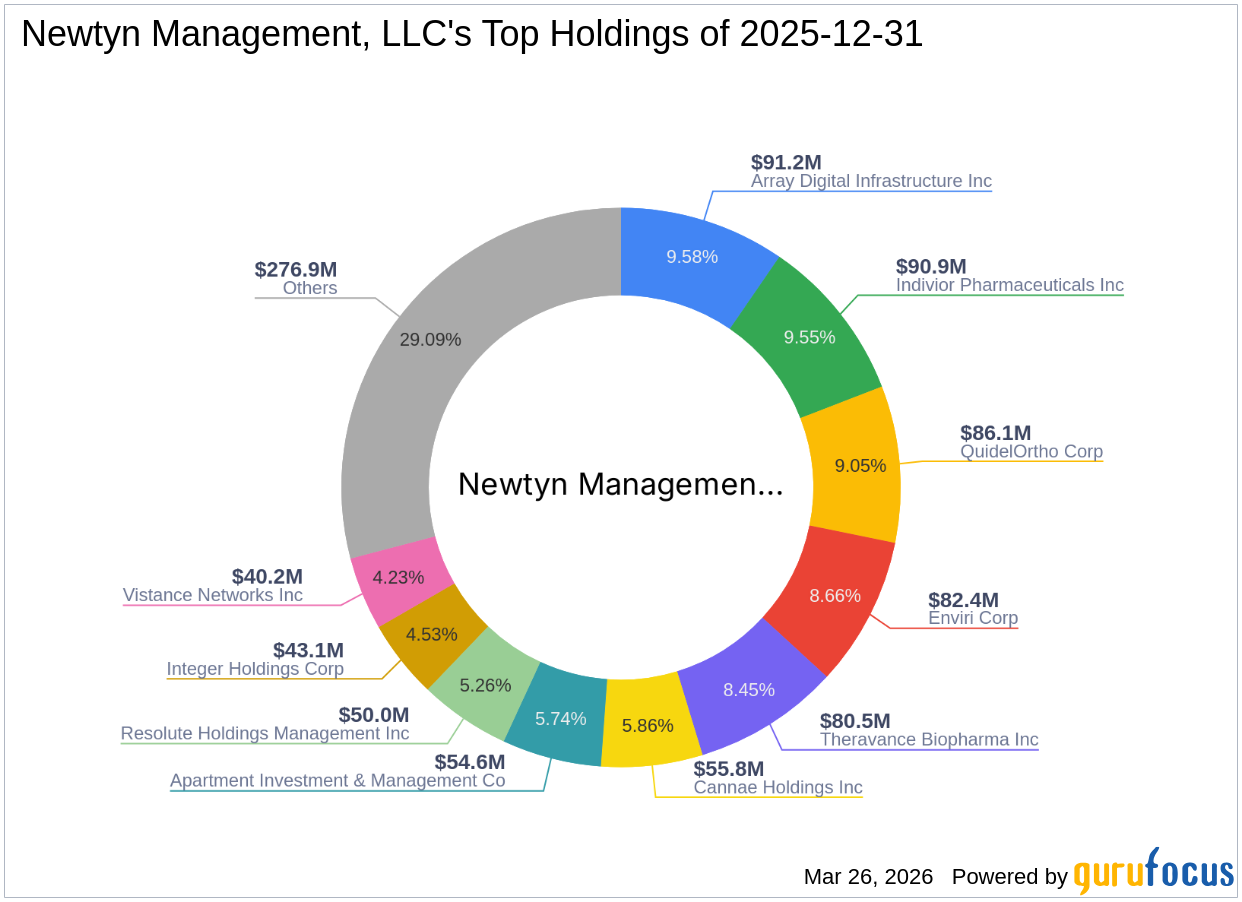Screen dimensions: 1242x902
Task: Select the dark yellow Integer Holdings segment
Action: pos(430,634)
